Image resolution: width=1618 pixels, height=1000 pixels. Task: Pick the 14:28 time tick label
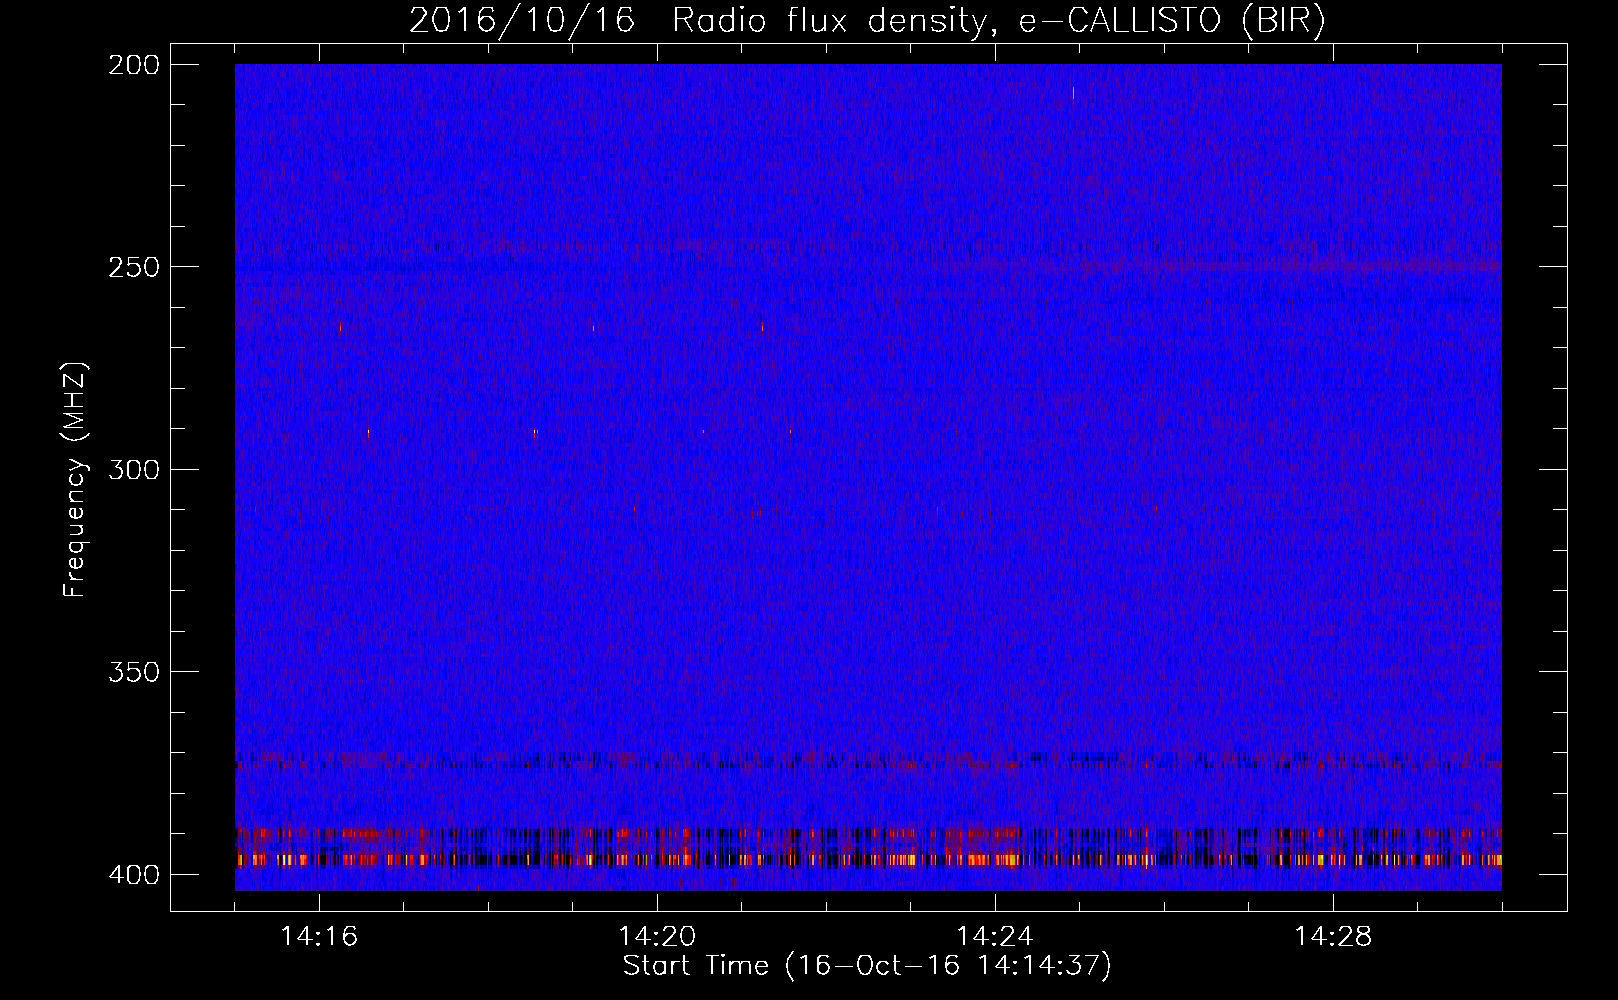click(x=1333, y=936)
